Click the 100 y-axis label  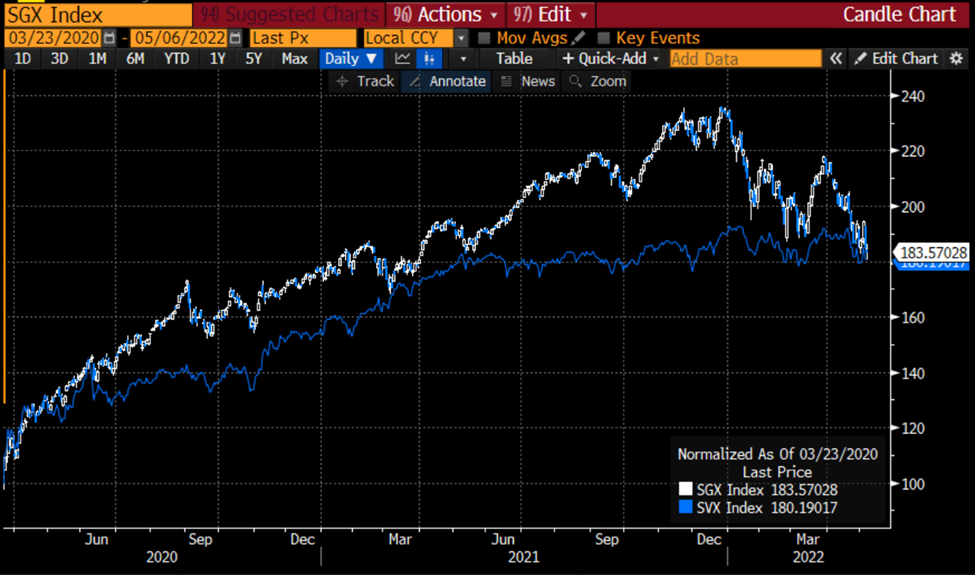click(x=913, y=484)
